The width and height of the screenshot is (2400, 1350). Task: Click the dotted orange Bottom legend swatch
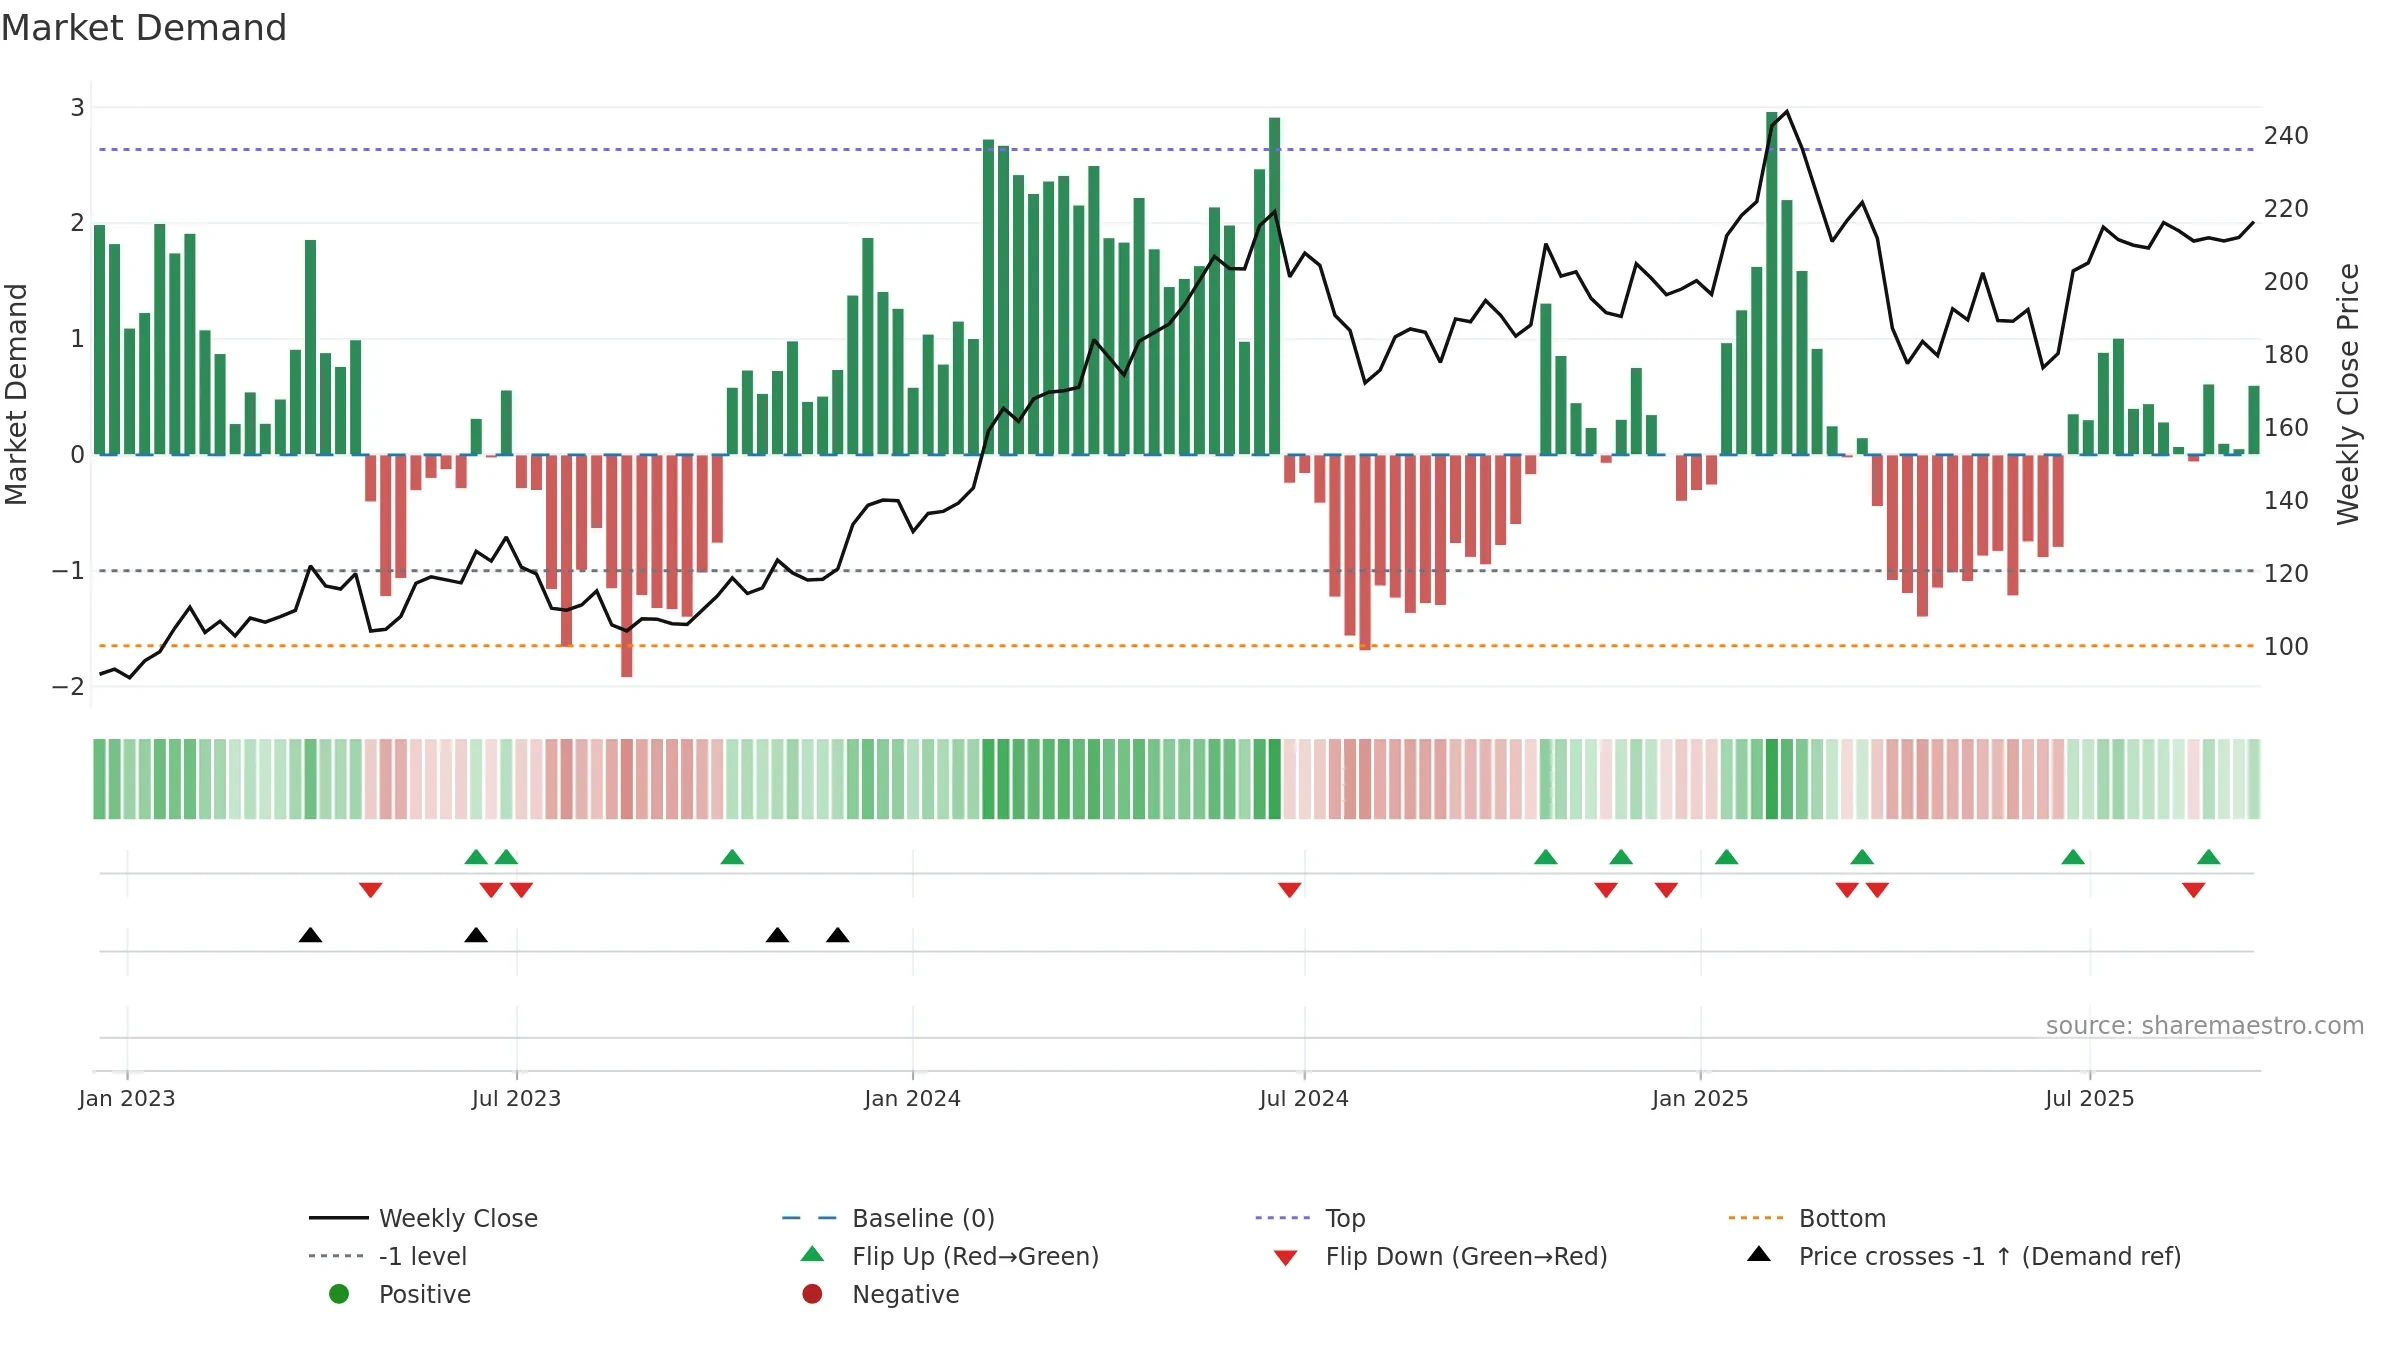pos(1756,1218)
